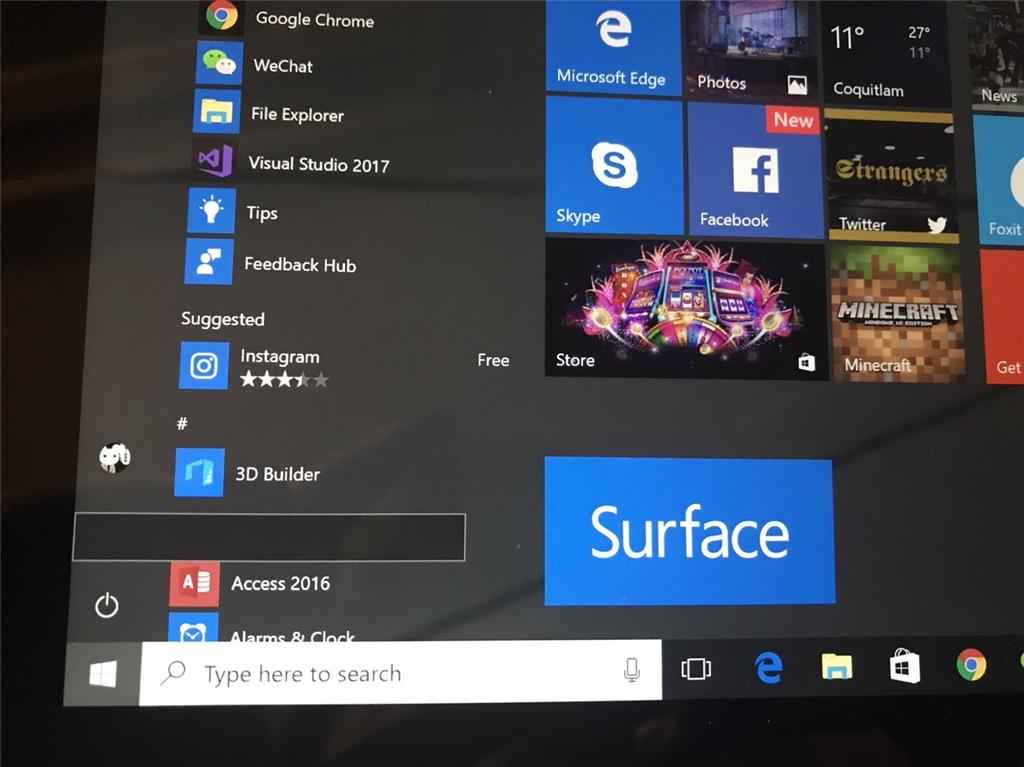This screenshot has width=1024, height=767.
Task: Open the Store tile
Action: pos(686,308)
